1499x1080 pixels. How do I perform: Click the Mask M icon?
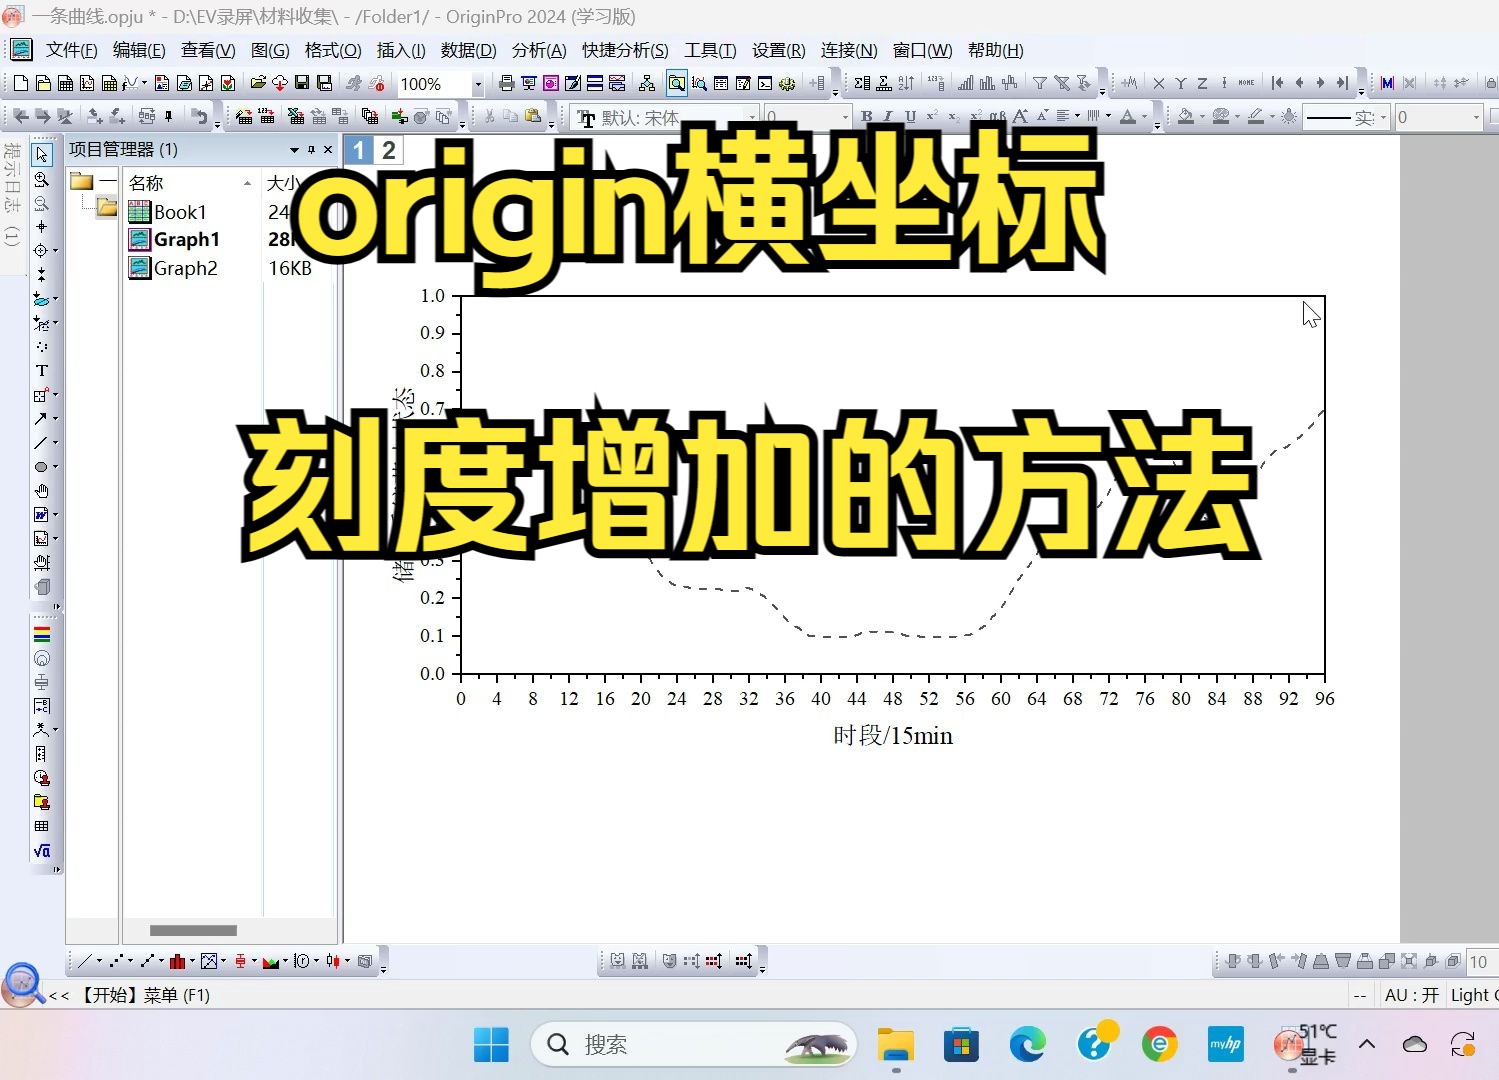click(x=1387, y=83)
